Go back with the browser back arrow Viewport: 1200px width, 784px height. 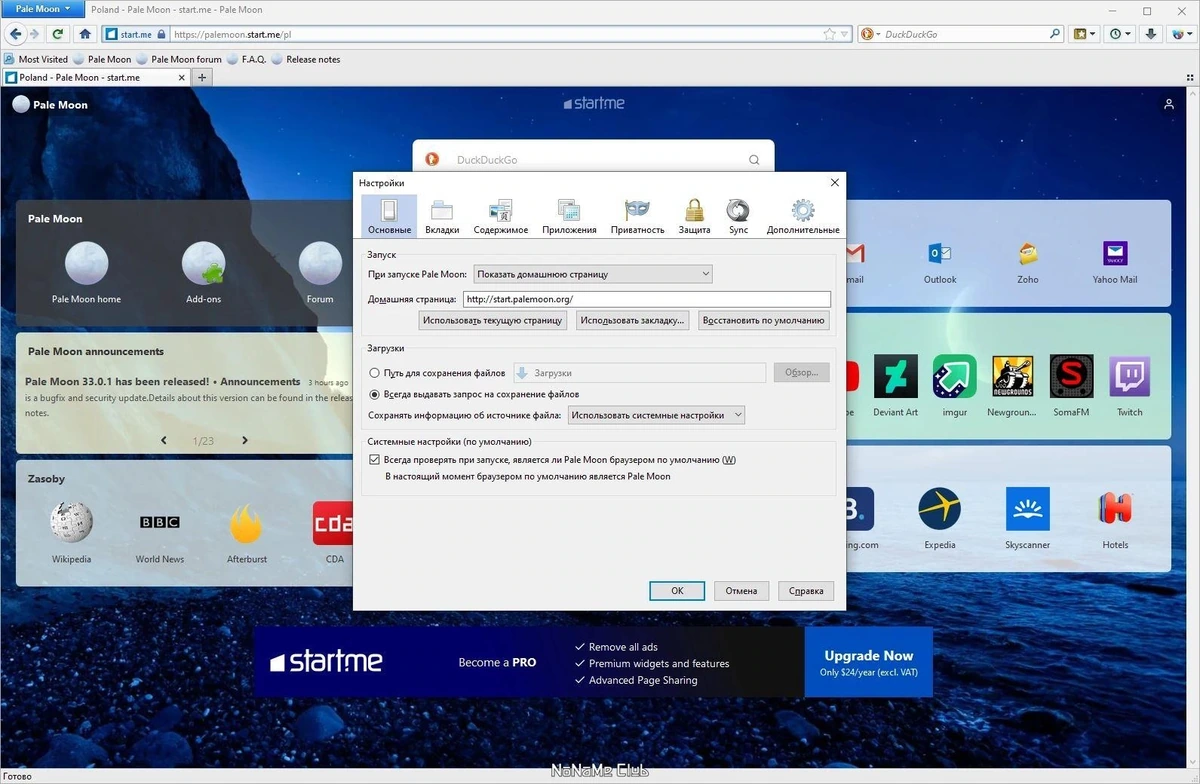coord(15,34)
